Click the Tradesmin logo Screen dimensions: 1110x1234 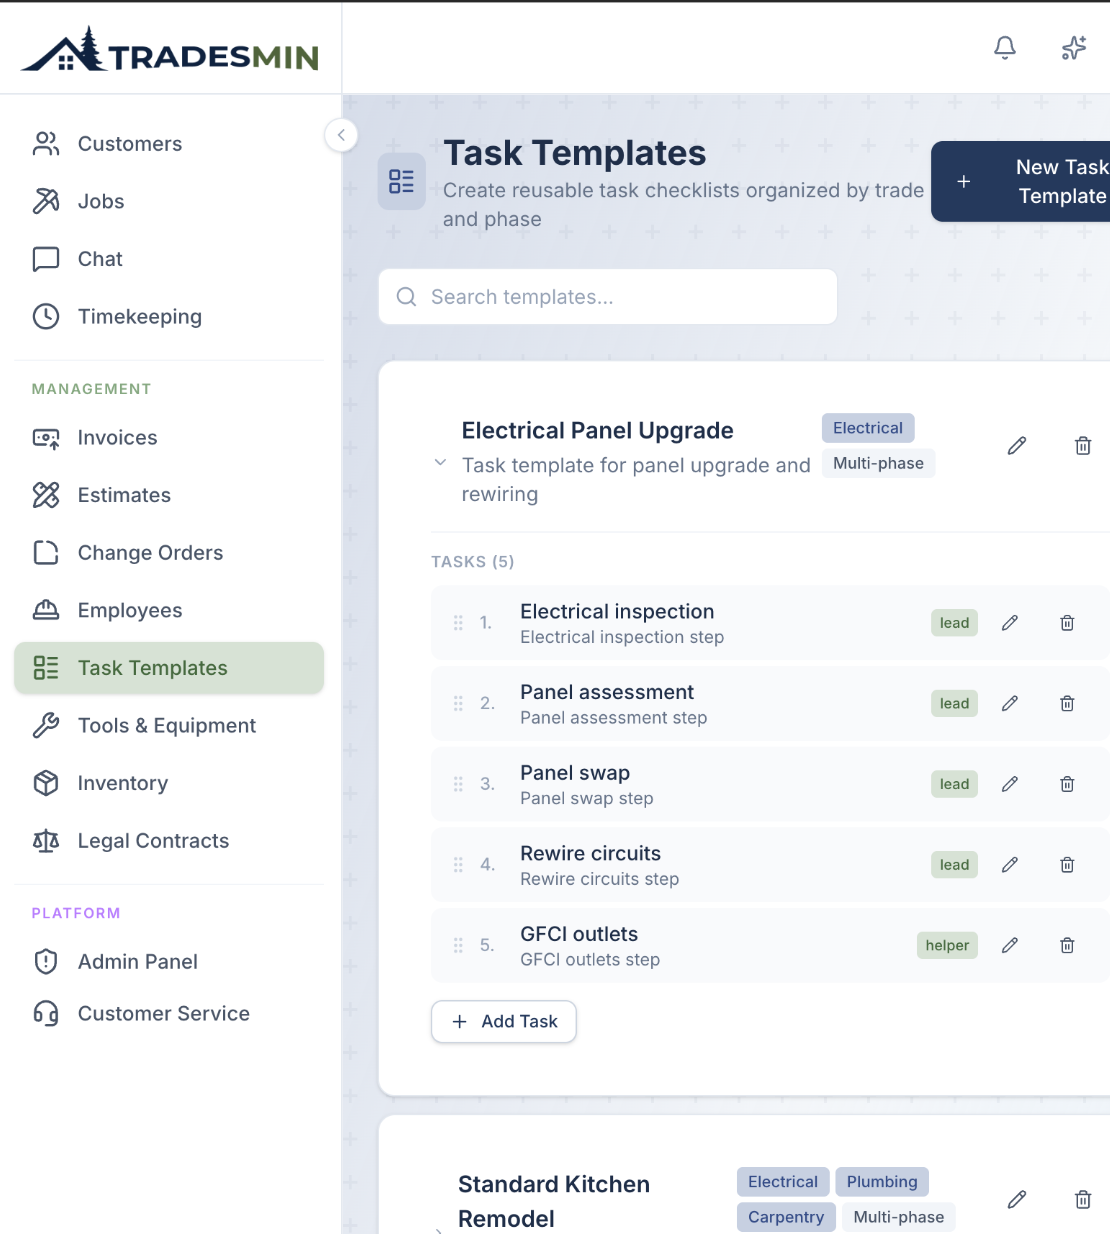(x=170, y=50)
